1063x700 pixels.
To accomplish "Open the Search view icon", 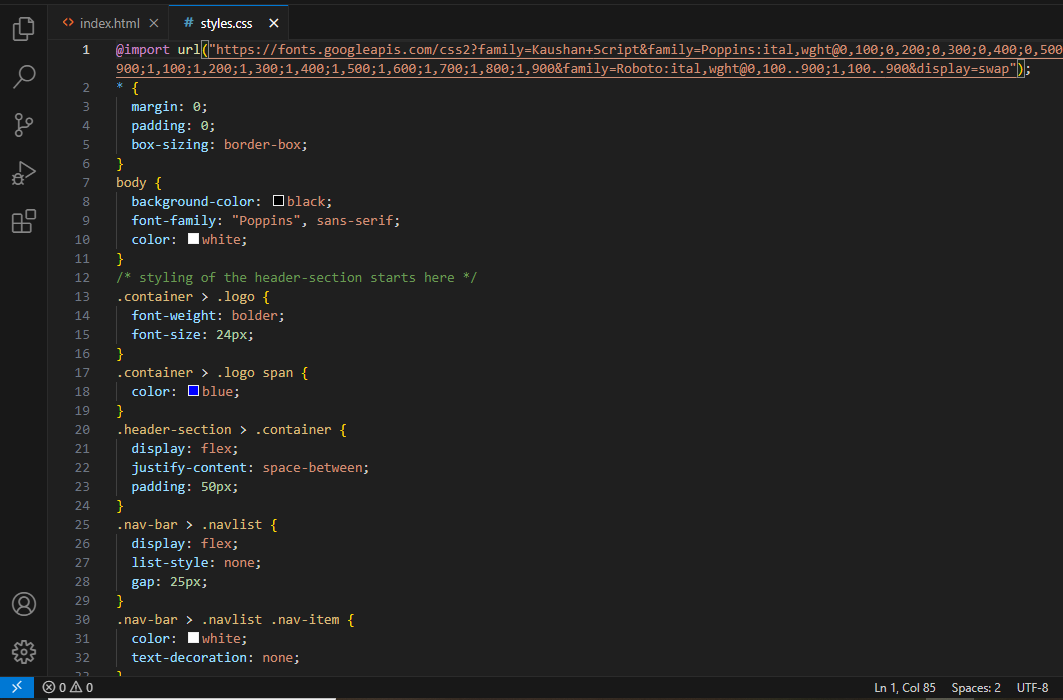I will [x=24, y=77].
